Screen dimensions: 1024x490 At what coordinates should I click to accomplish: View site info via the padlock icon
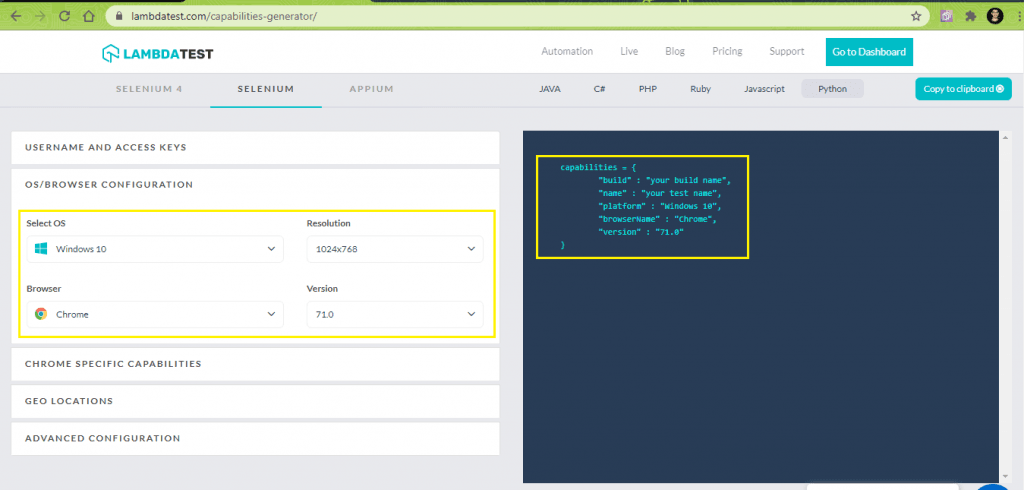point(118,16)
